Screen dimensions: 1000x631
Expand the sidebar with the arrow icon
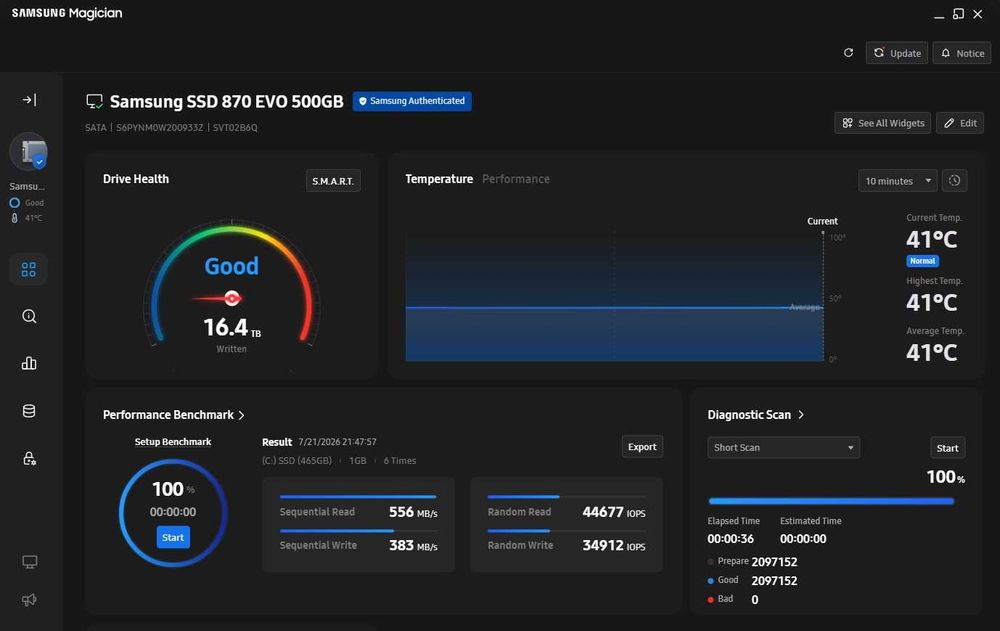click(x=29, y=100)
